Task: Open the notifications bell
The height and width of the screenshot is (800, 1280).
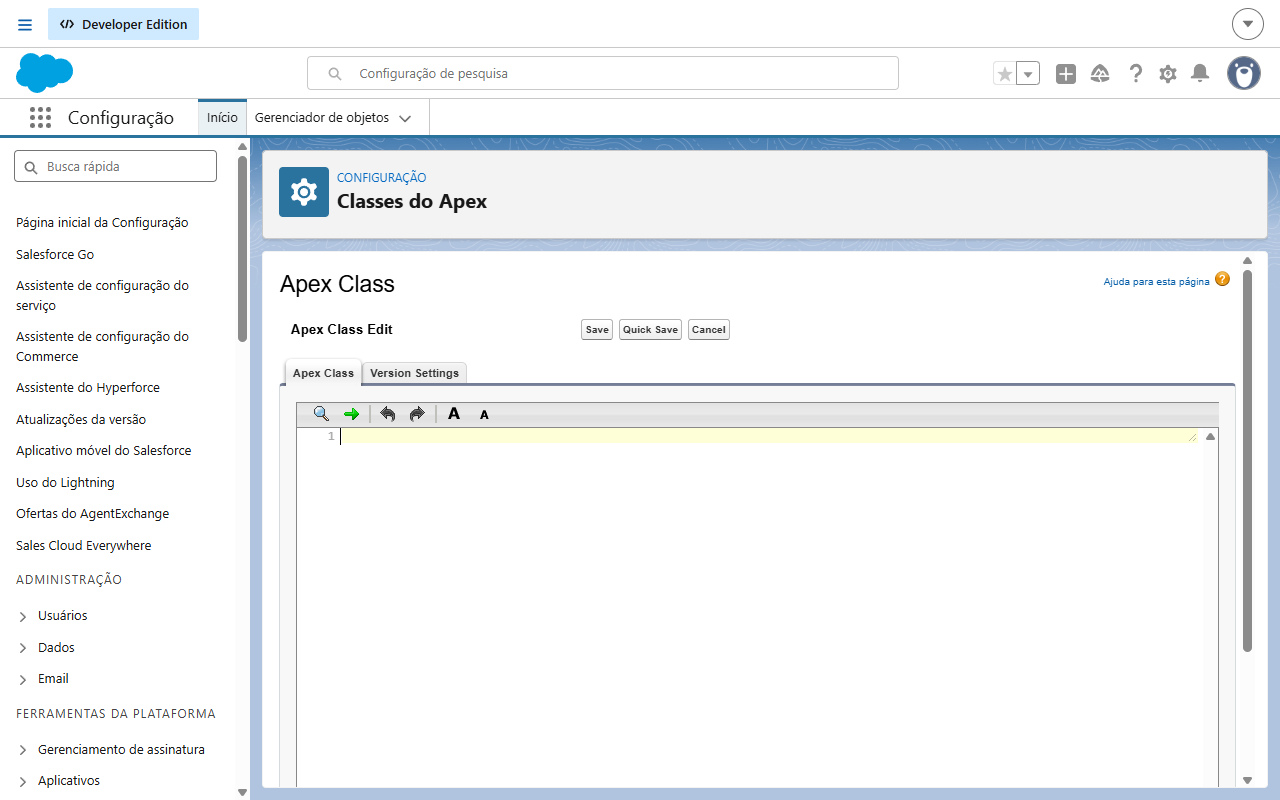Action: 1201,74
